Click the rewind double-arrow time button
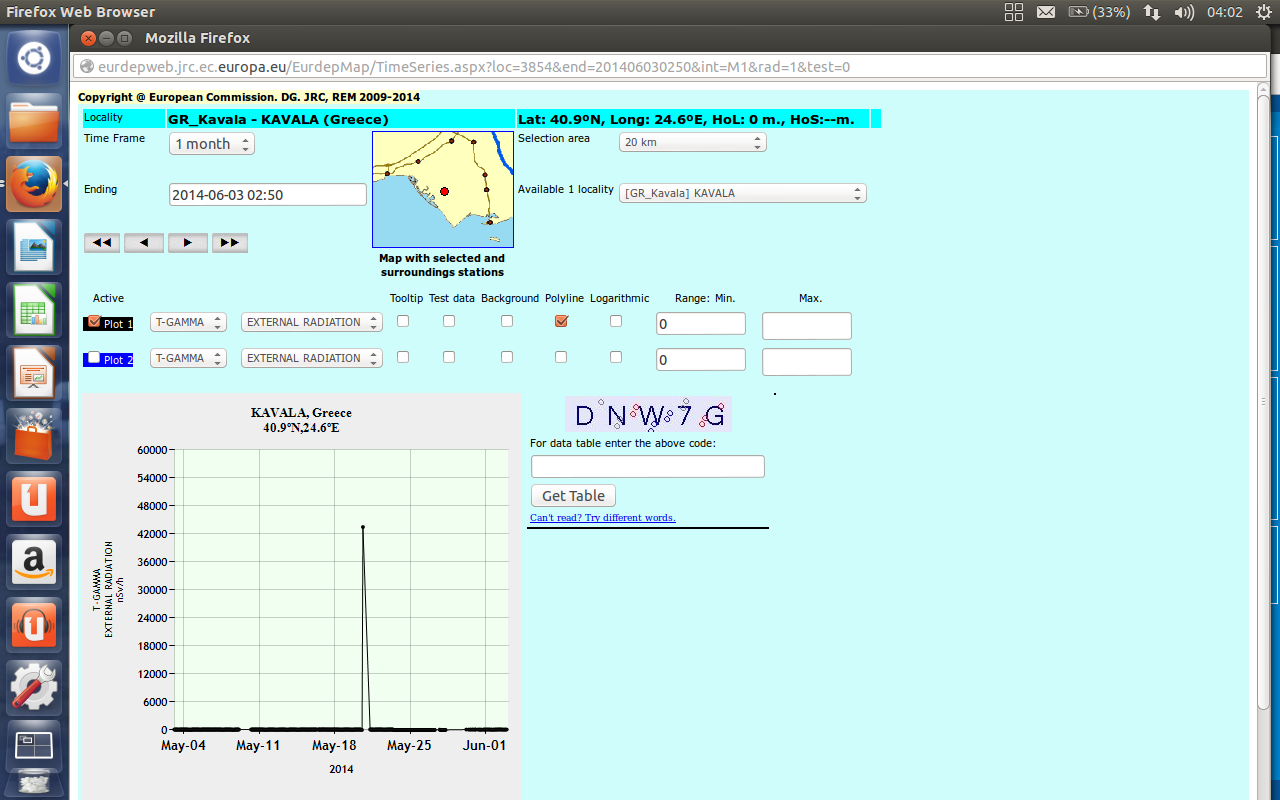The height and width of the screenshot is (800, 1280). (102, 243)
